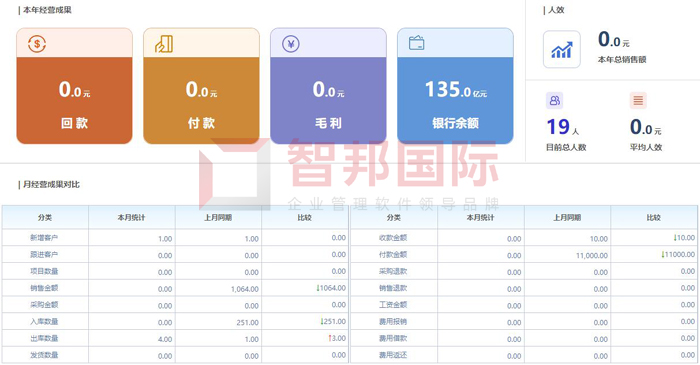700x365 pixels.
Task: Select the 付款金额 row label
Action: coord(393,254)
